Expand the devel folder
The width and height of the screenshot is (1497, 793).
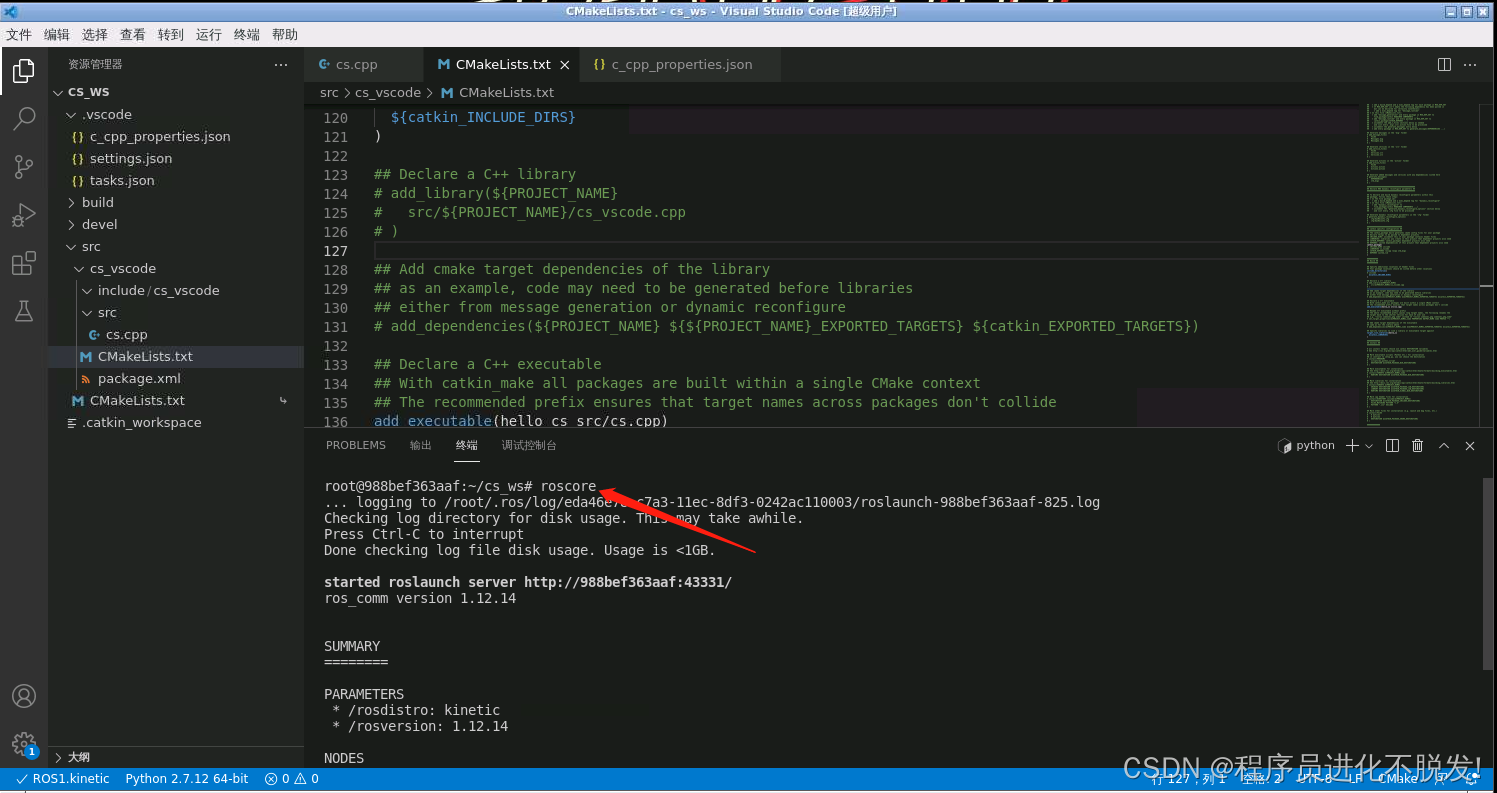tap(176, 224)
